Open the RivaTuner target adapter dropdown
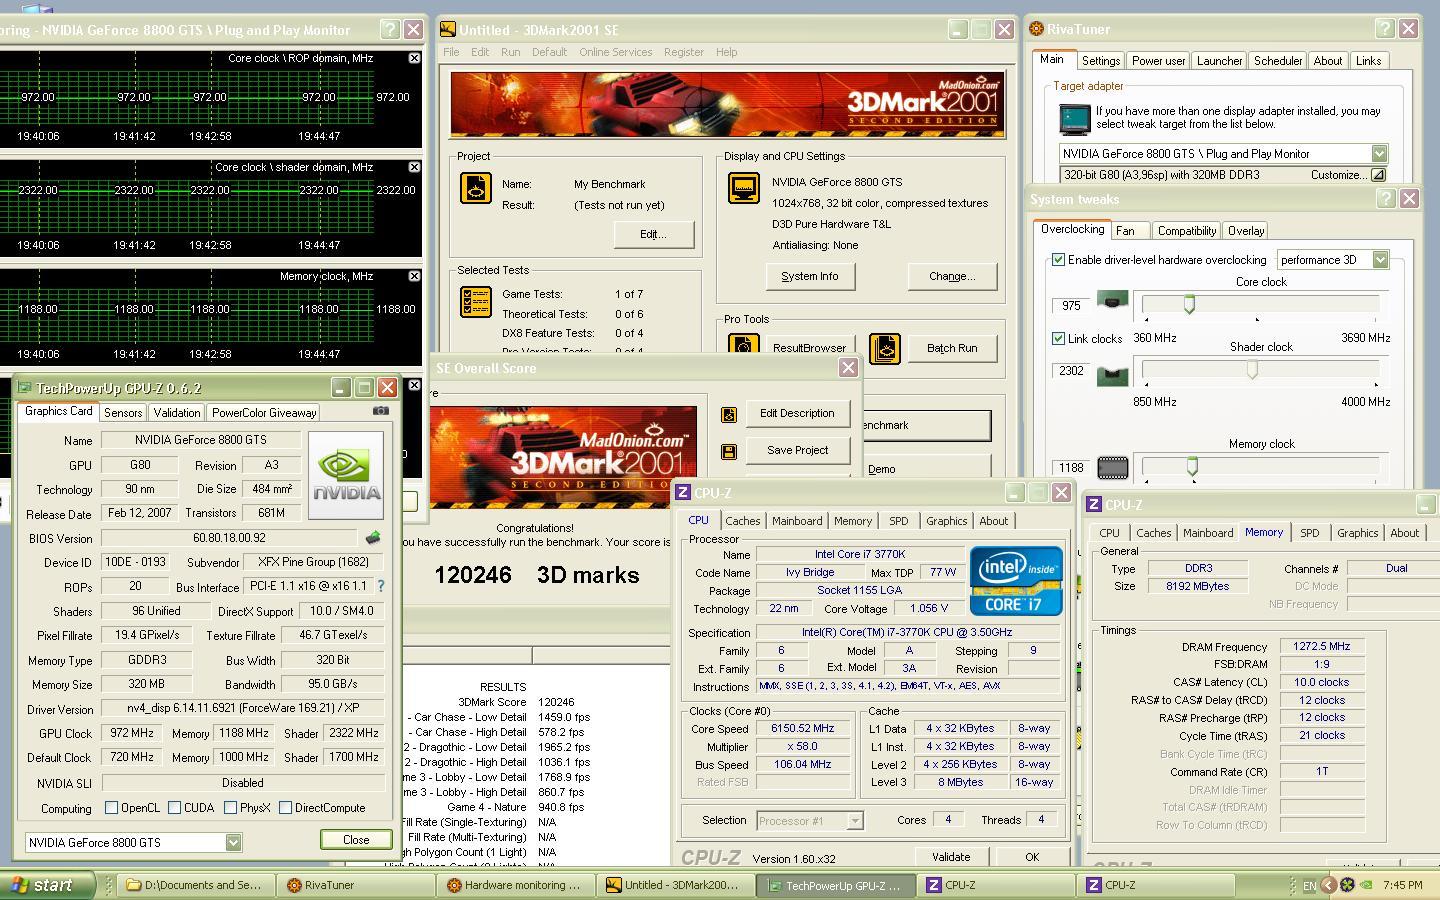 1379,154
